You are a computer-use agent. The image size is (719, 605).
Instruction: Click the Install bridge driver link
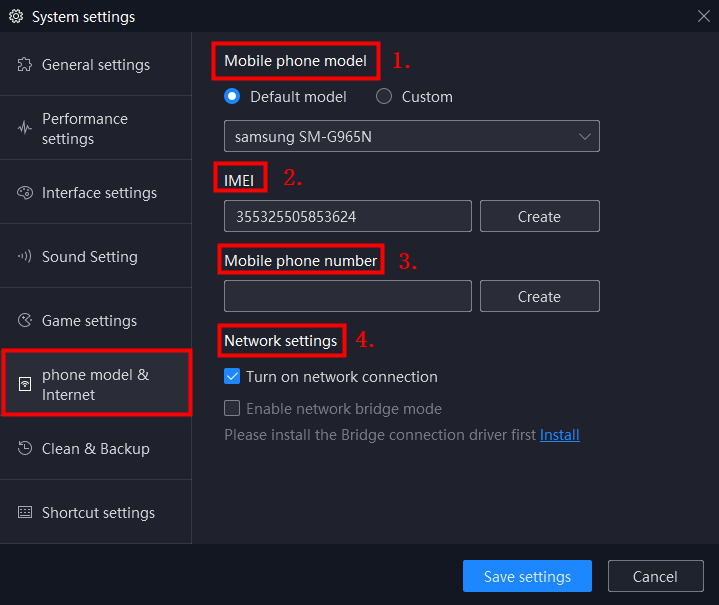[x=559, y=435]
